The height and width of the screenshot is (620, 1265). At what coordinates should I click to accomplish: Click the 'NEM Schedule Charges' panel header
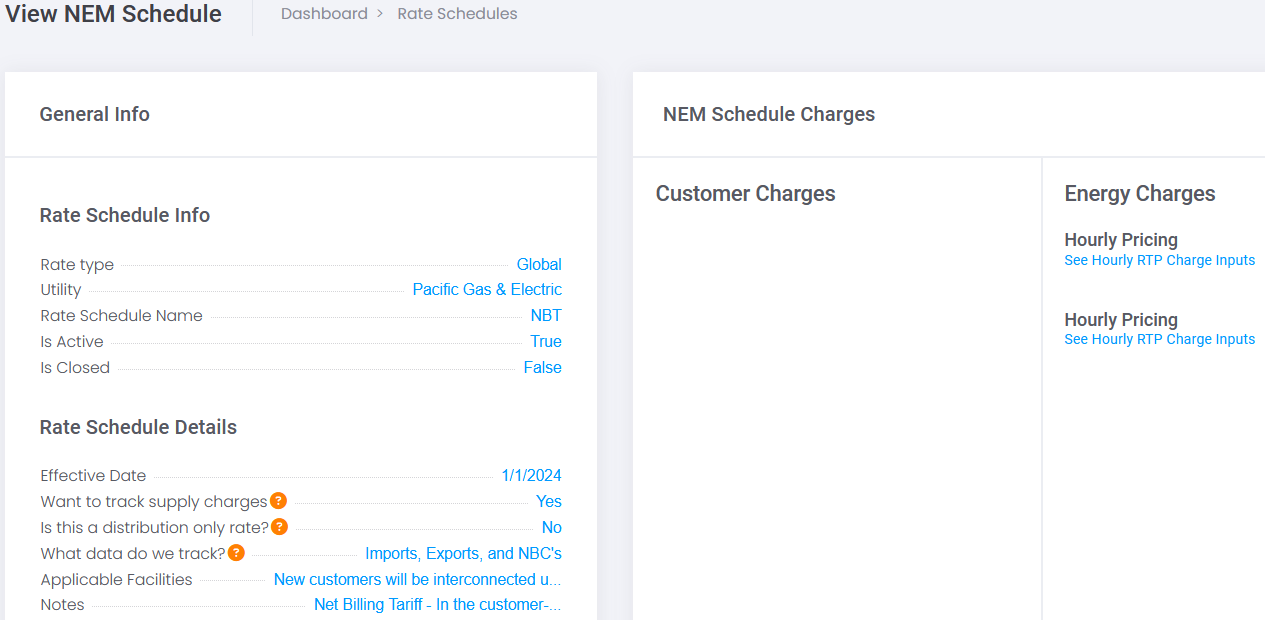click(x=768, y=114)
